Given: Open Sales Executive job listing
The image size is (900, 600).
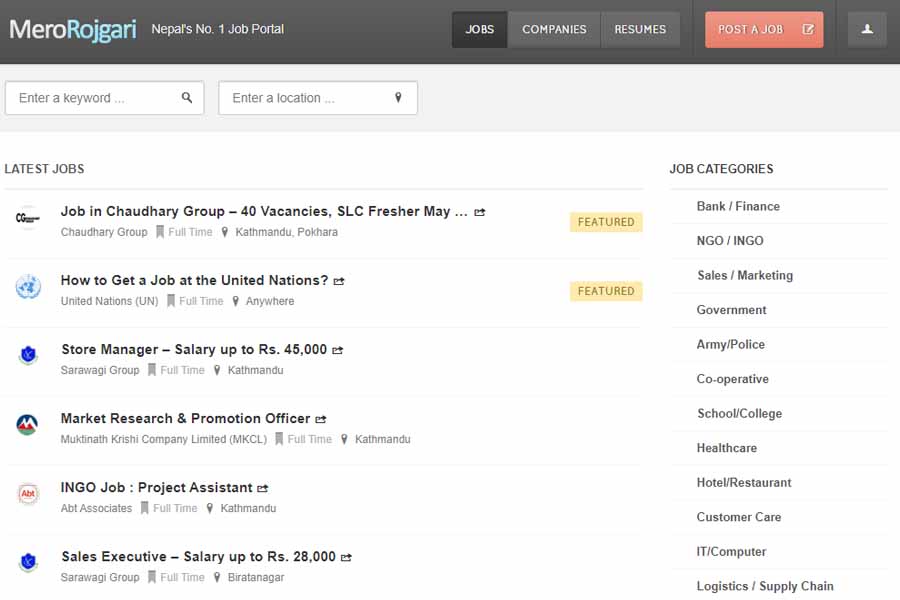Looking at the screenshot, I should (197, 556).
